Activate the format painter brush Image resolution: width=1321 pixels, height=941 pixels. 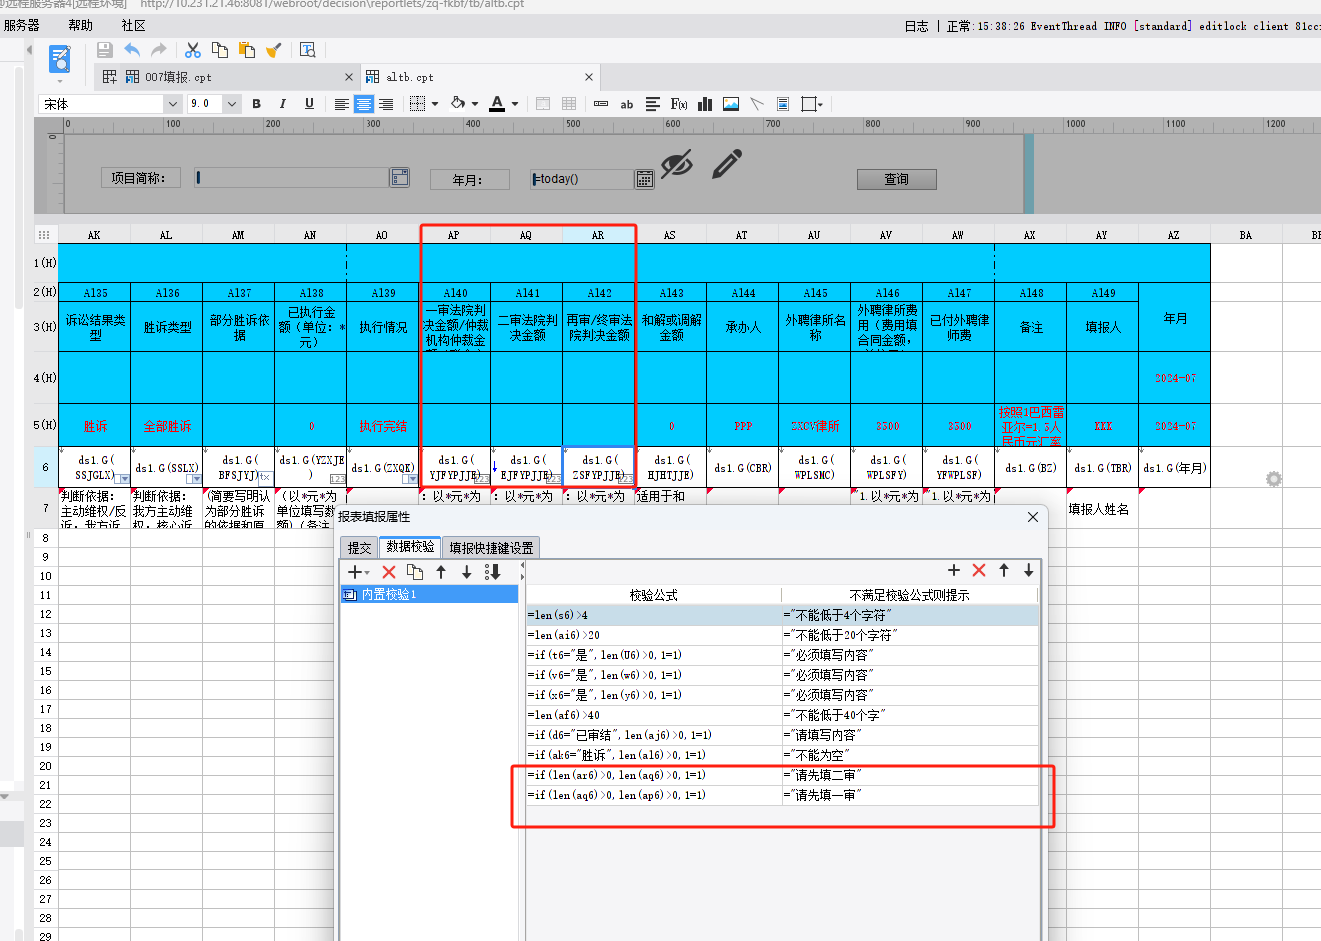tap(274, 50)
